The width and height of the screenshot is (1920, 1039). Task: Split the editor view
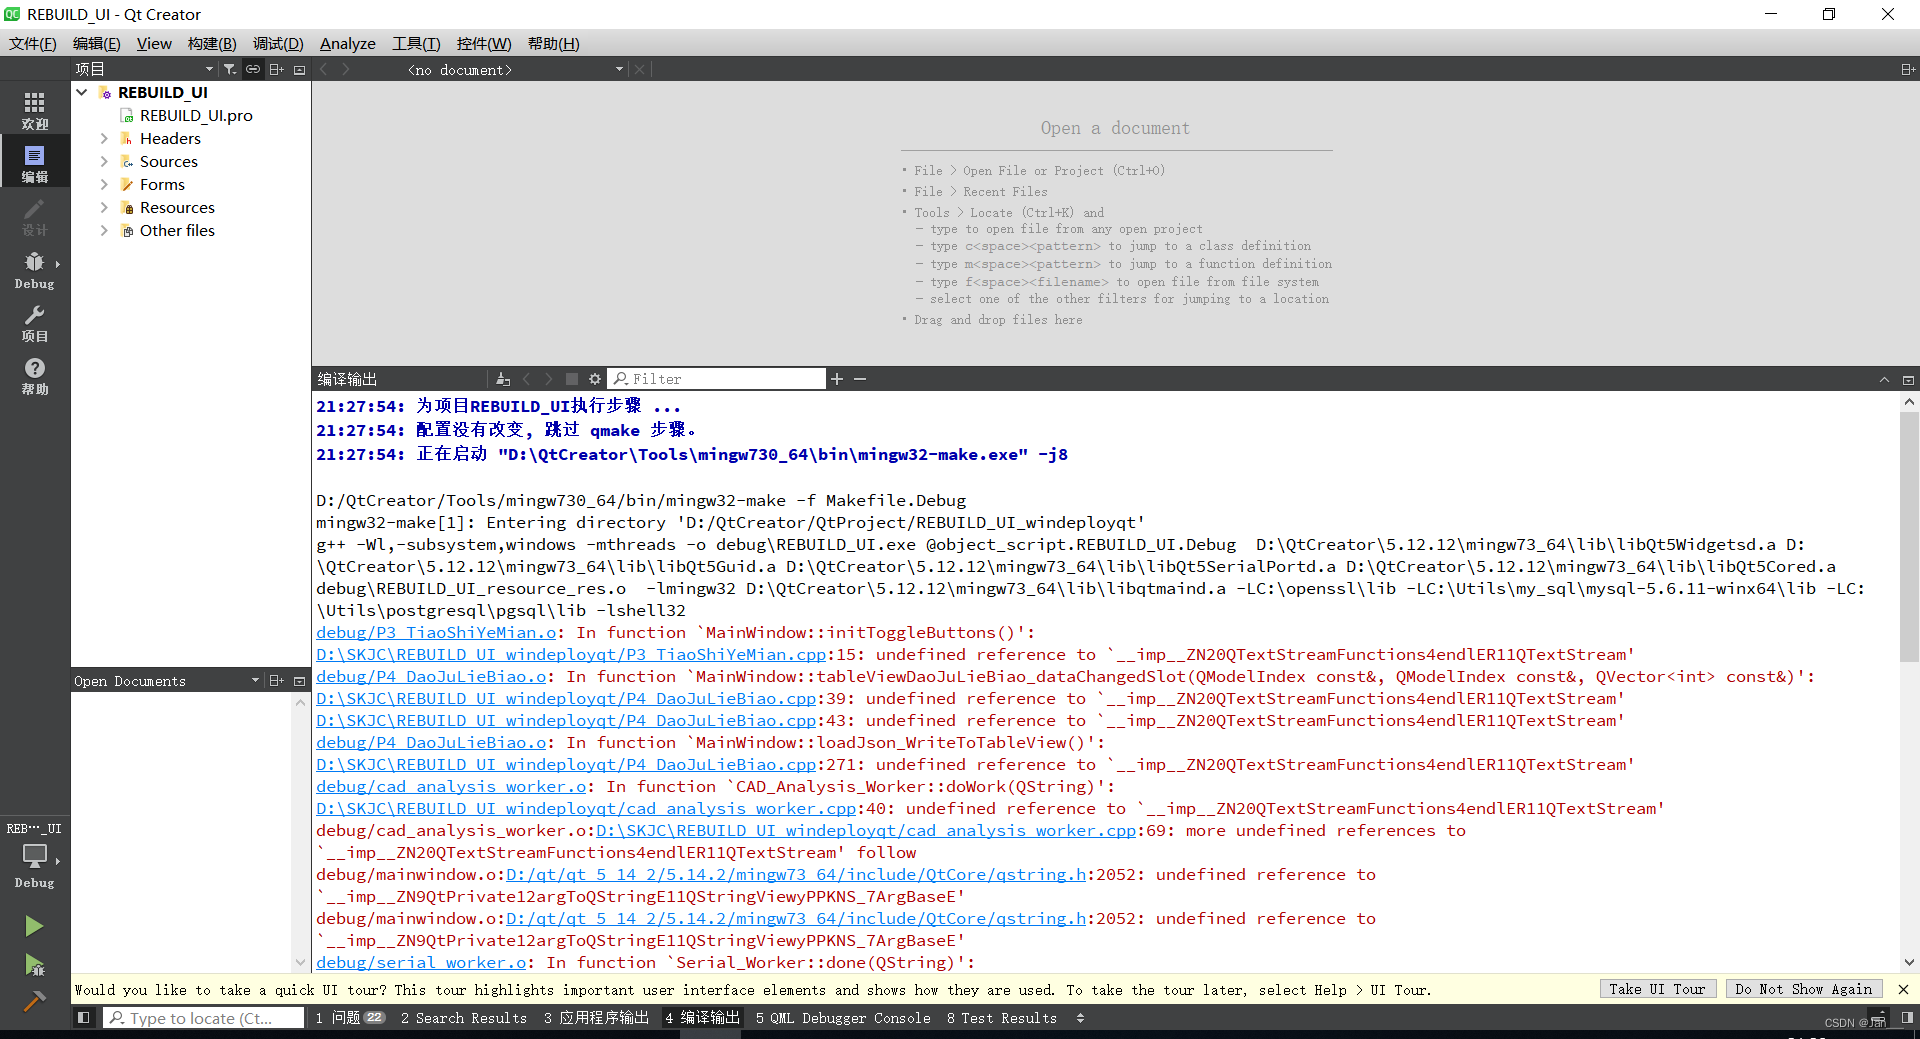1908,69
